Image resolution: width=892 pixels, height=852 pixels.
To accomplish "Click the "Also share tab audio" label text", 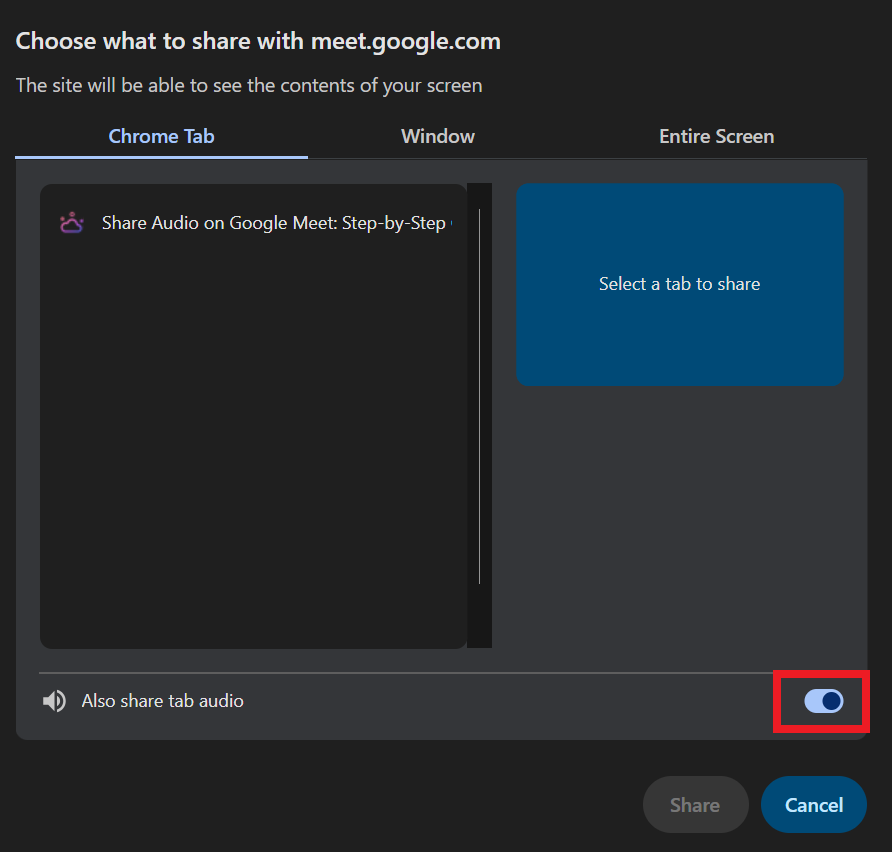I will pyautogui.click(x=162, y=700).
